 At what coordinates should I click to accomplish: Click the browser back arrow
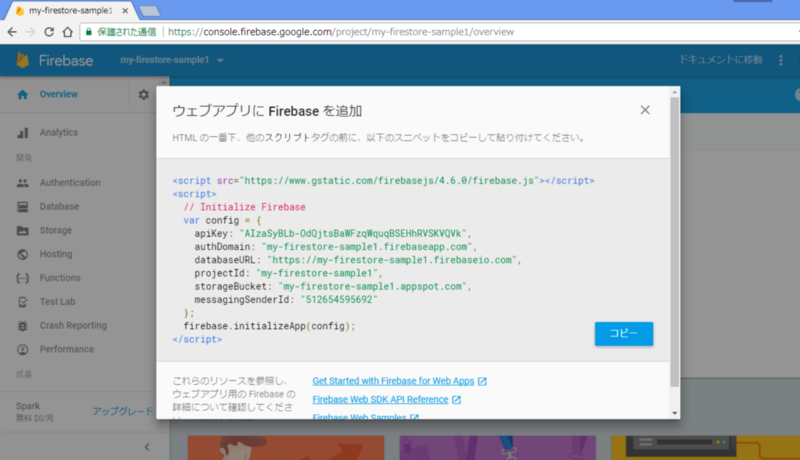click(x=12, y=32)
